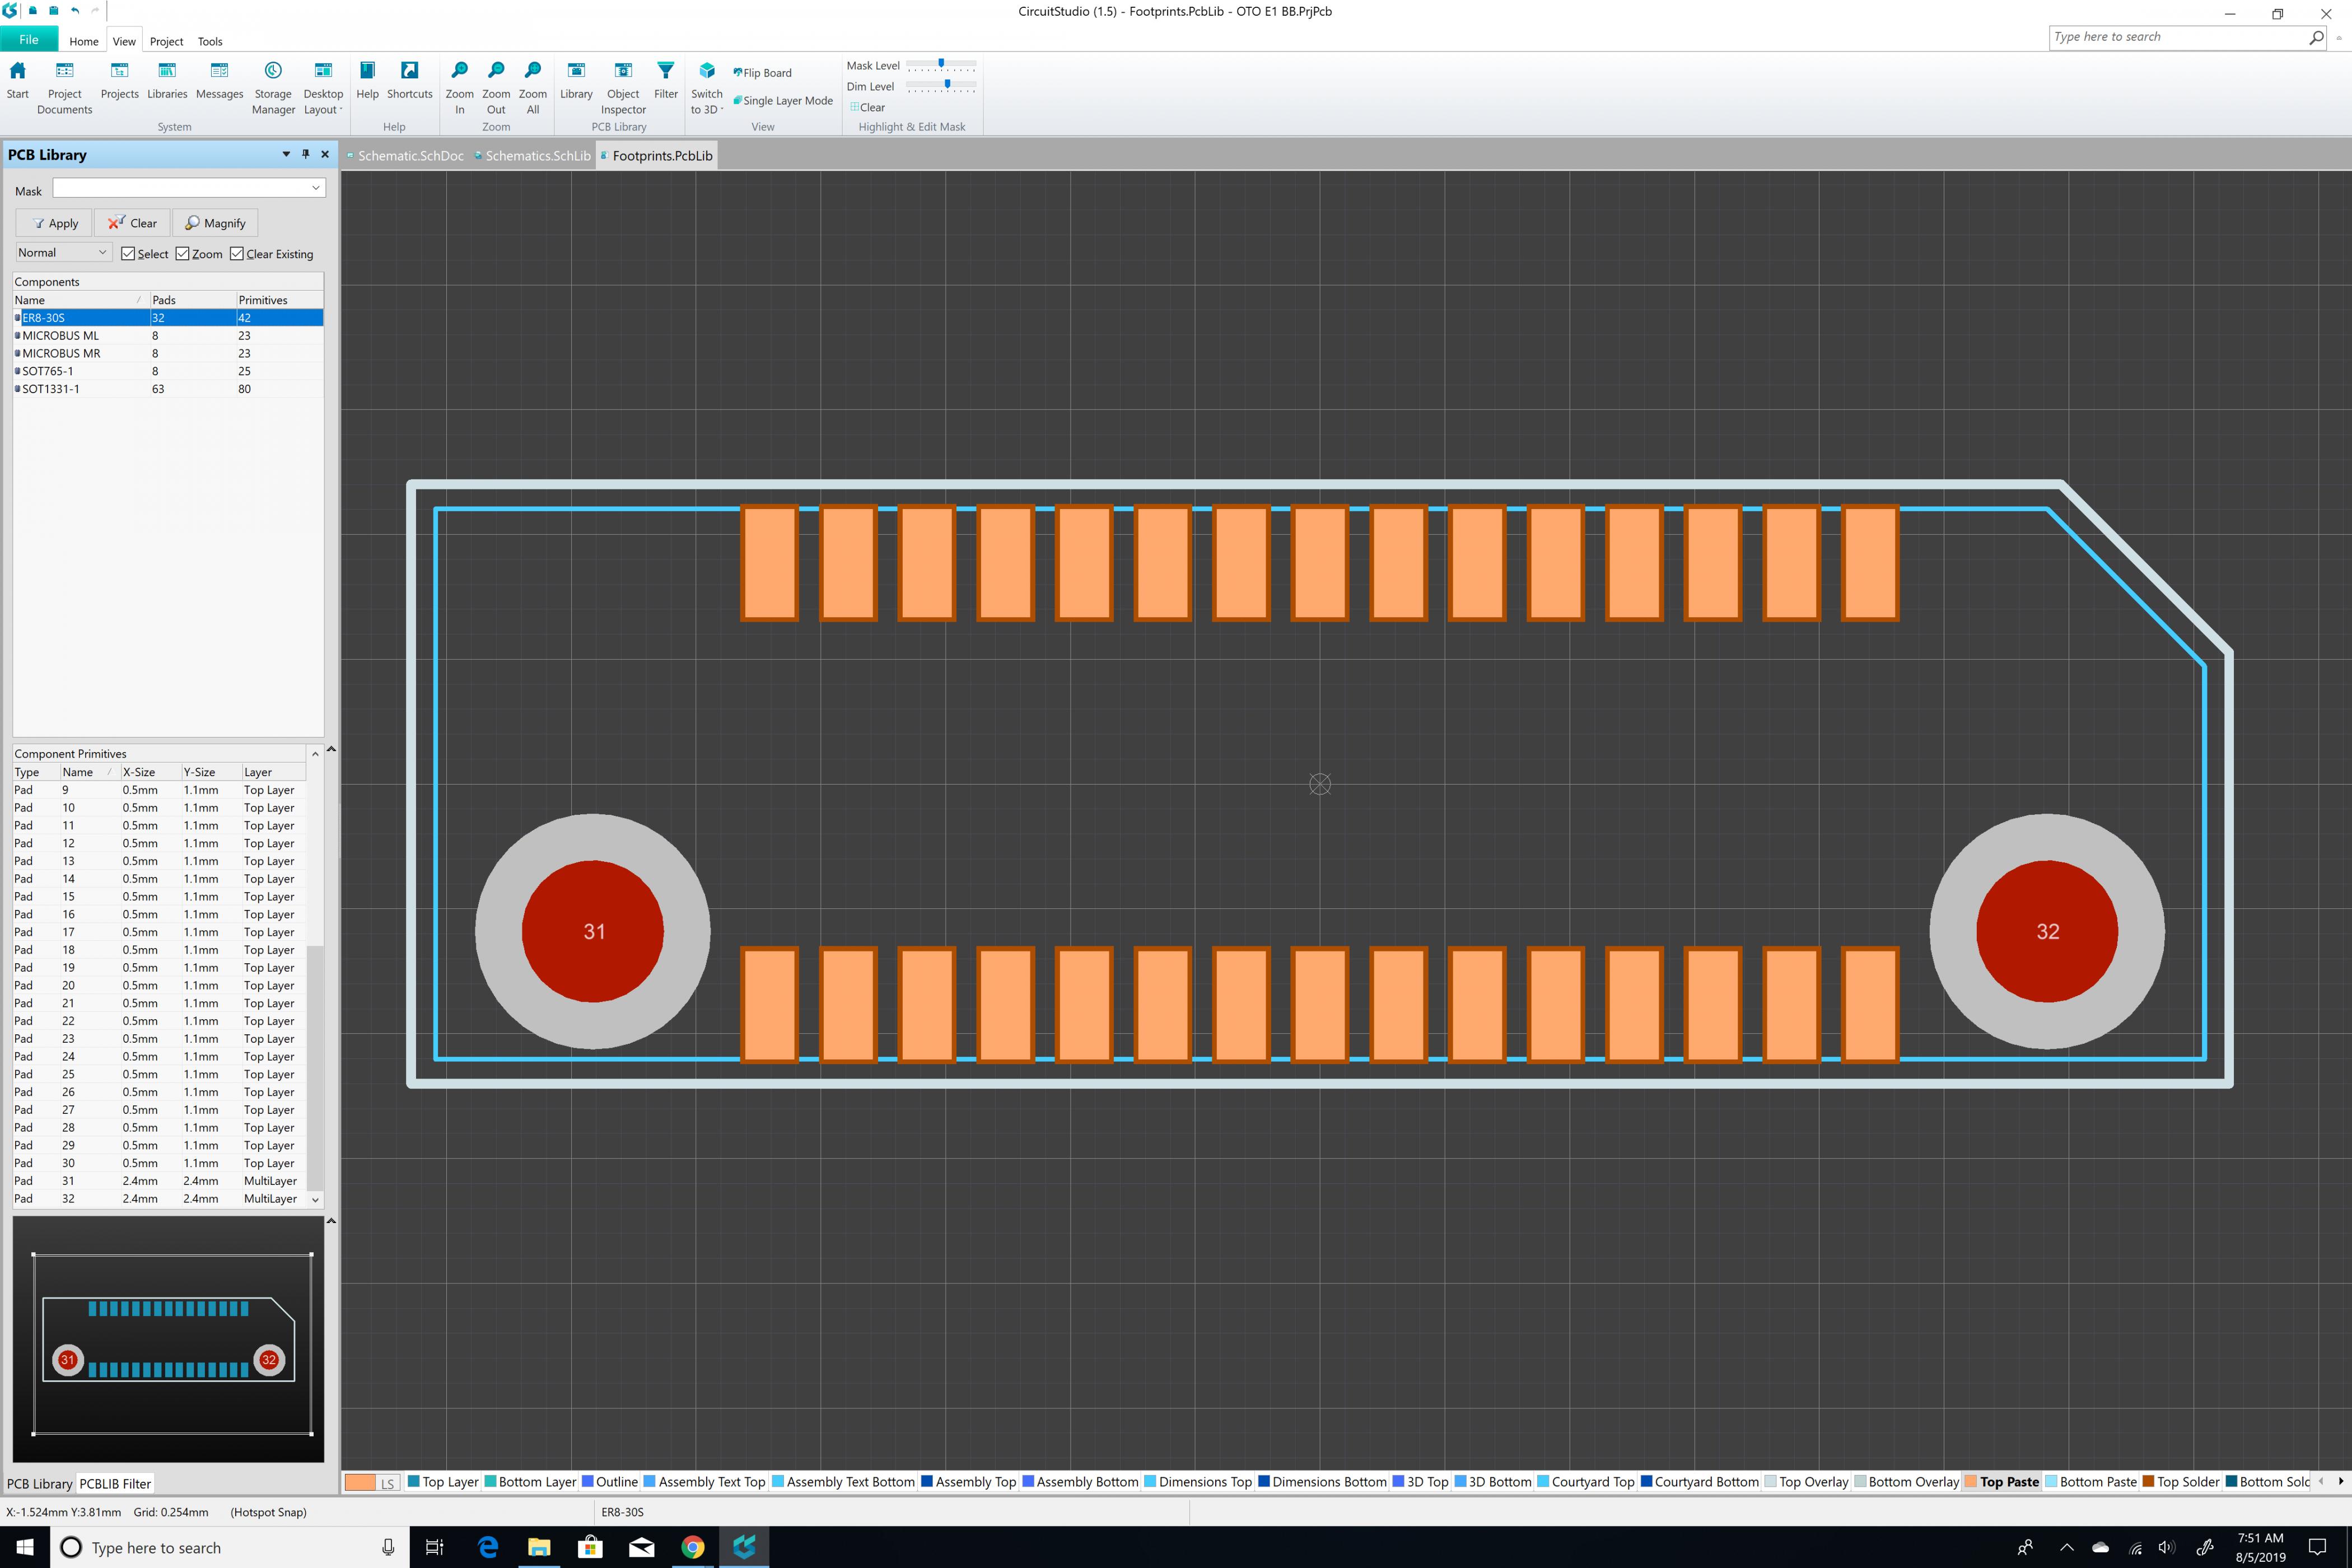Image resolution: width=2352 pixels, height=1568 pixels.
Task: Open Project Documents in ribbon
Action: click(64, 88)
